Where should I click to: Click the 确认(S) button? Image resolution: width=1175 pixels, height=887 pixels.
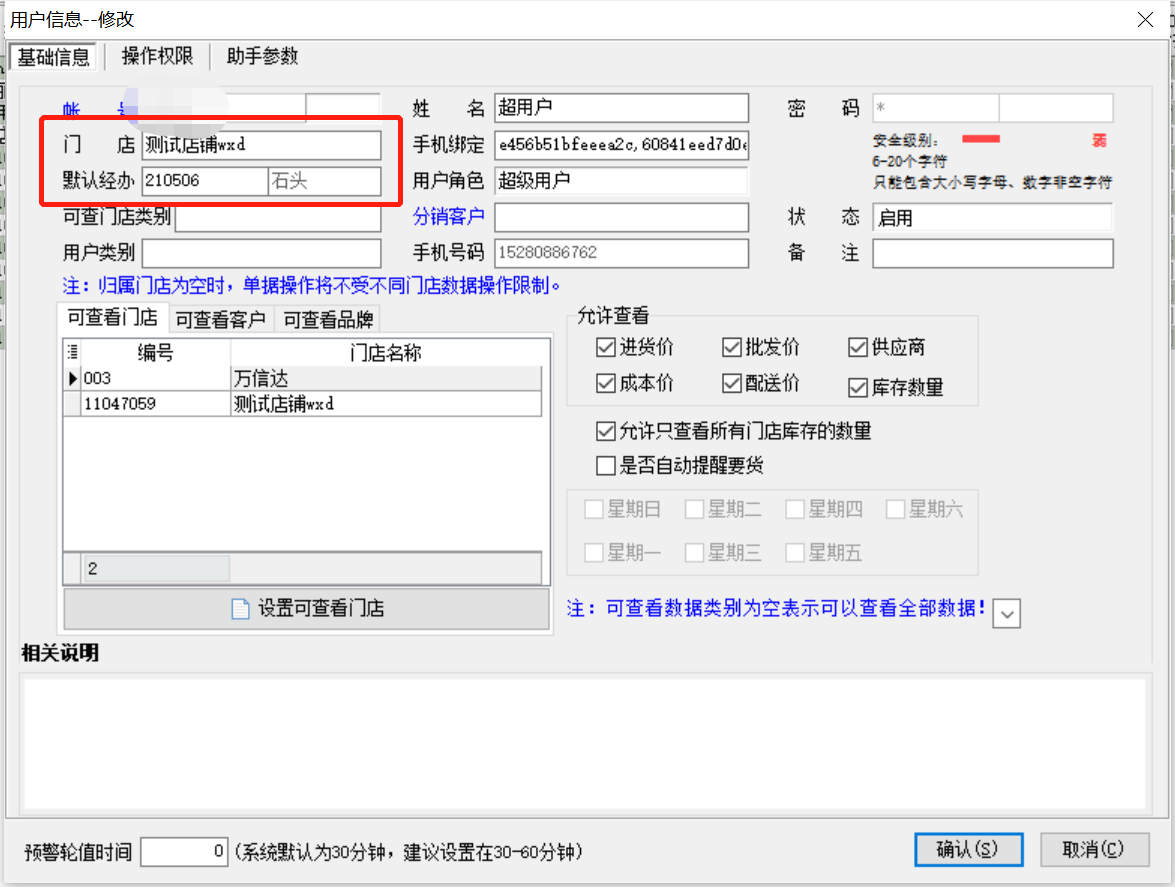coord(968,850)
